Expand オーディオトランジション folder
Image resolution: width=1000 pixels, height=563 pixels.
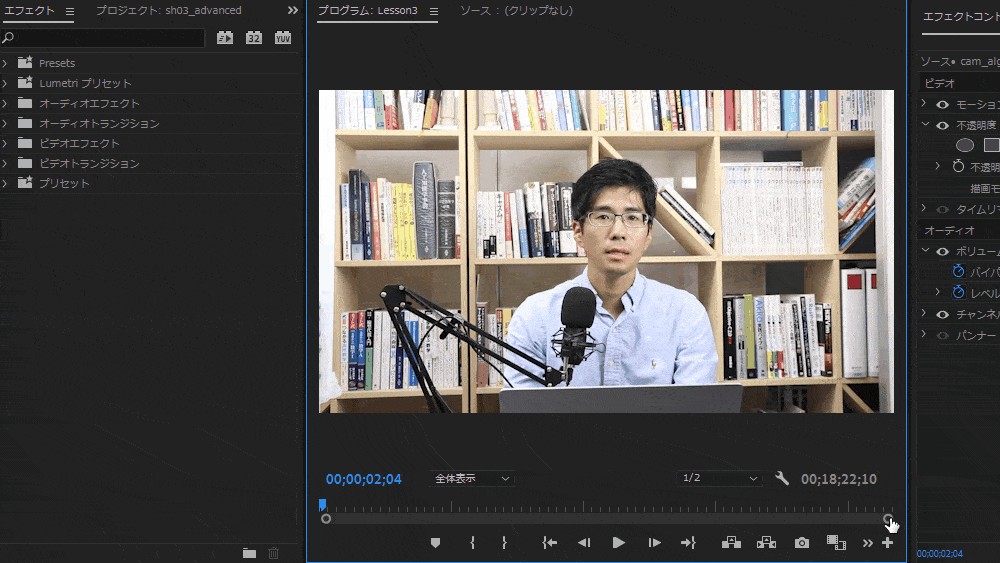[5, 123]
